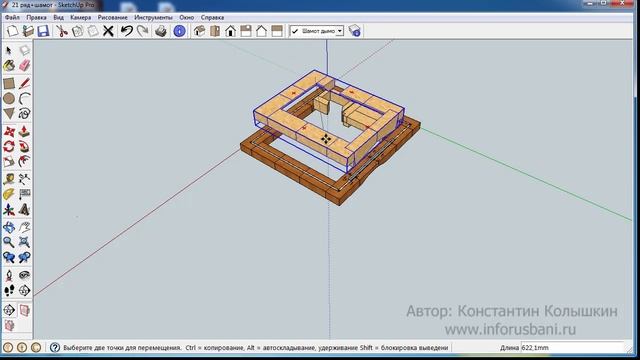Screen dimensions: 640x360
Task: Click the status bar help question icon
Action: [x=55, y=348]
